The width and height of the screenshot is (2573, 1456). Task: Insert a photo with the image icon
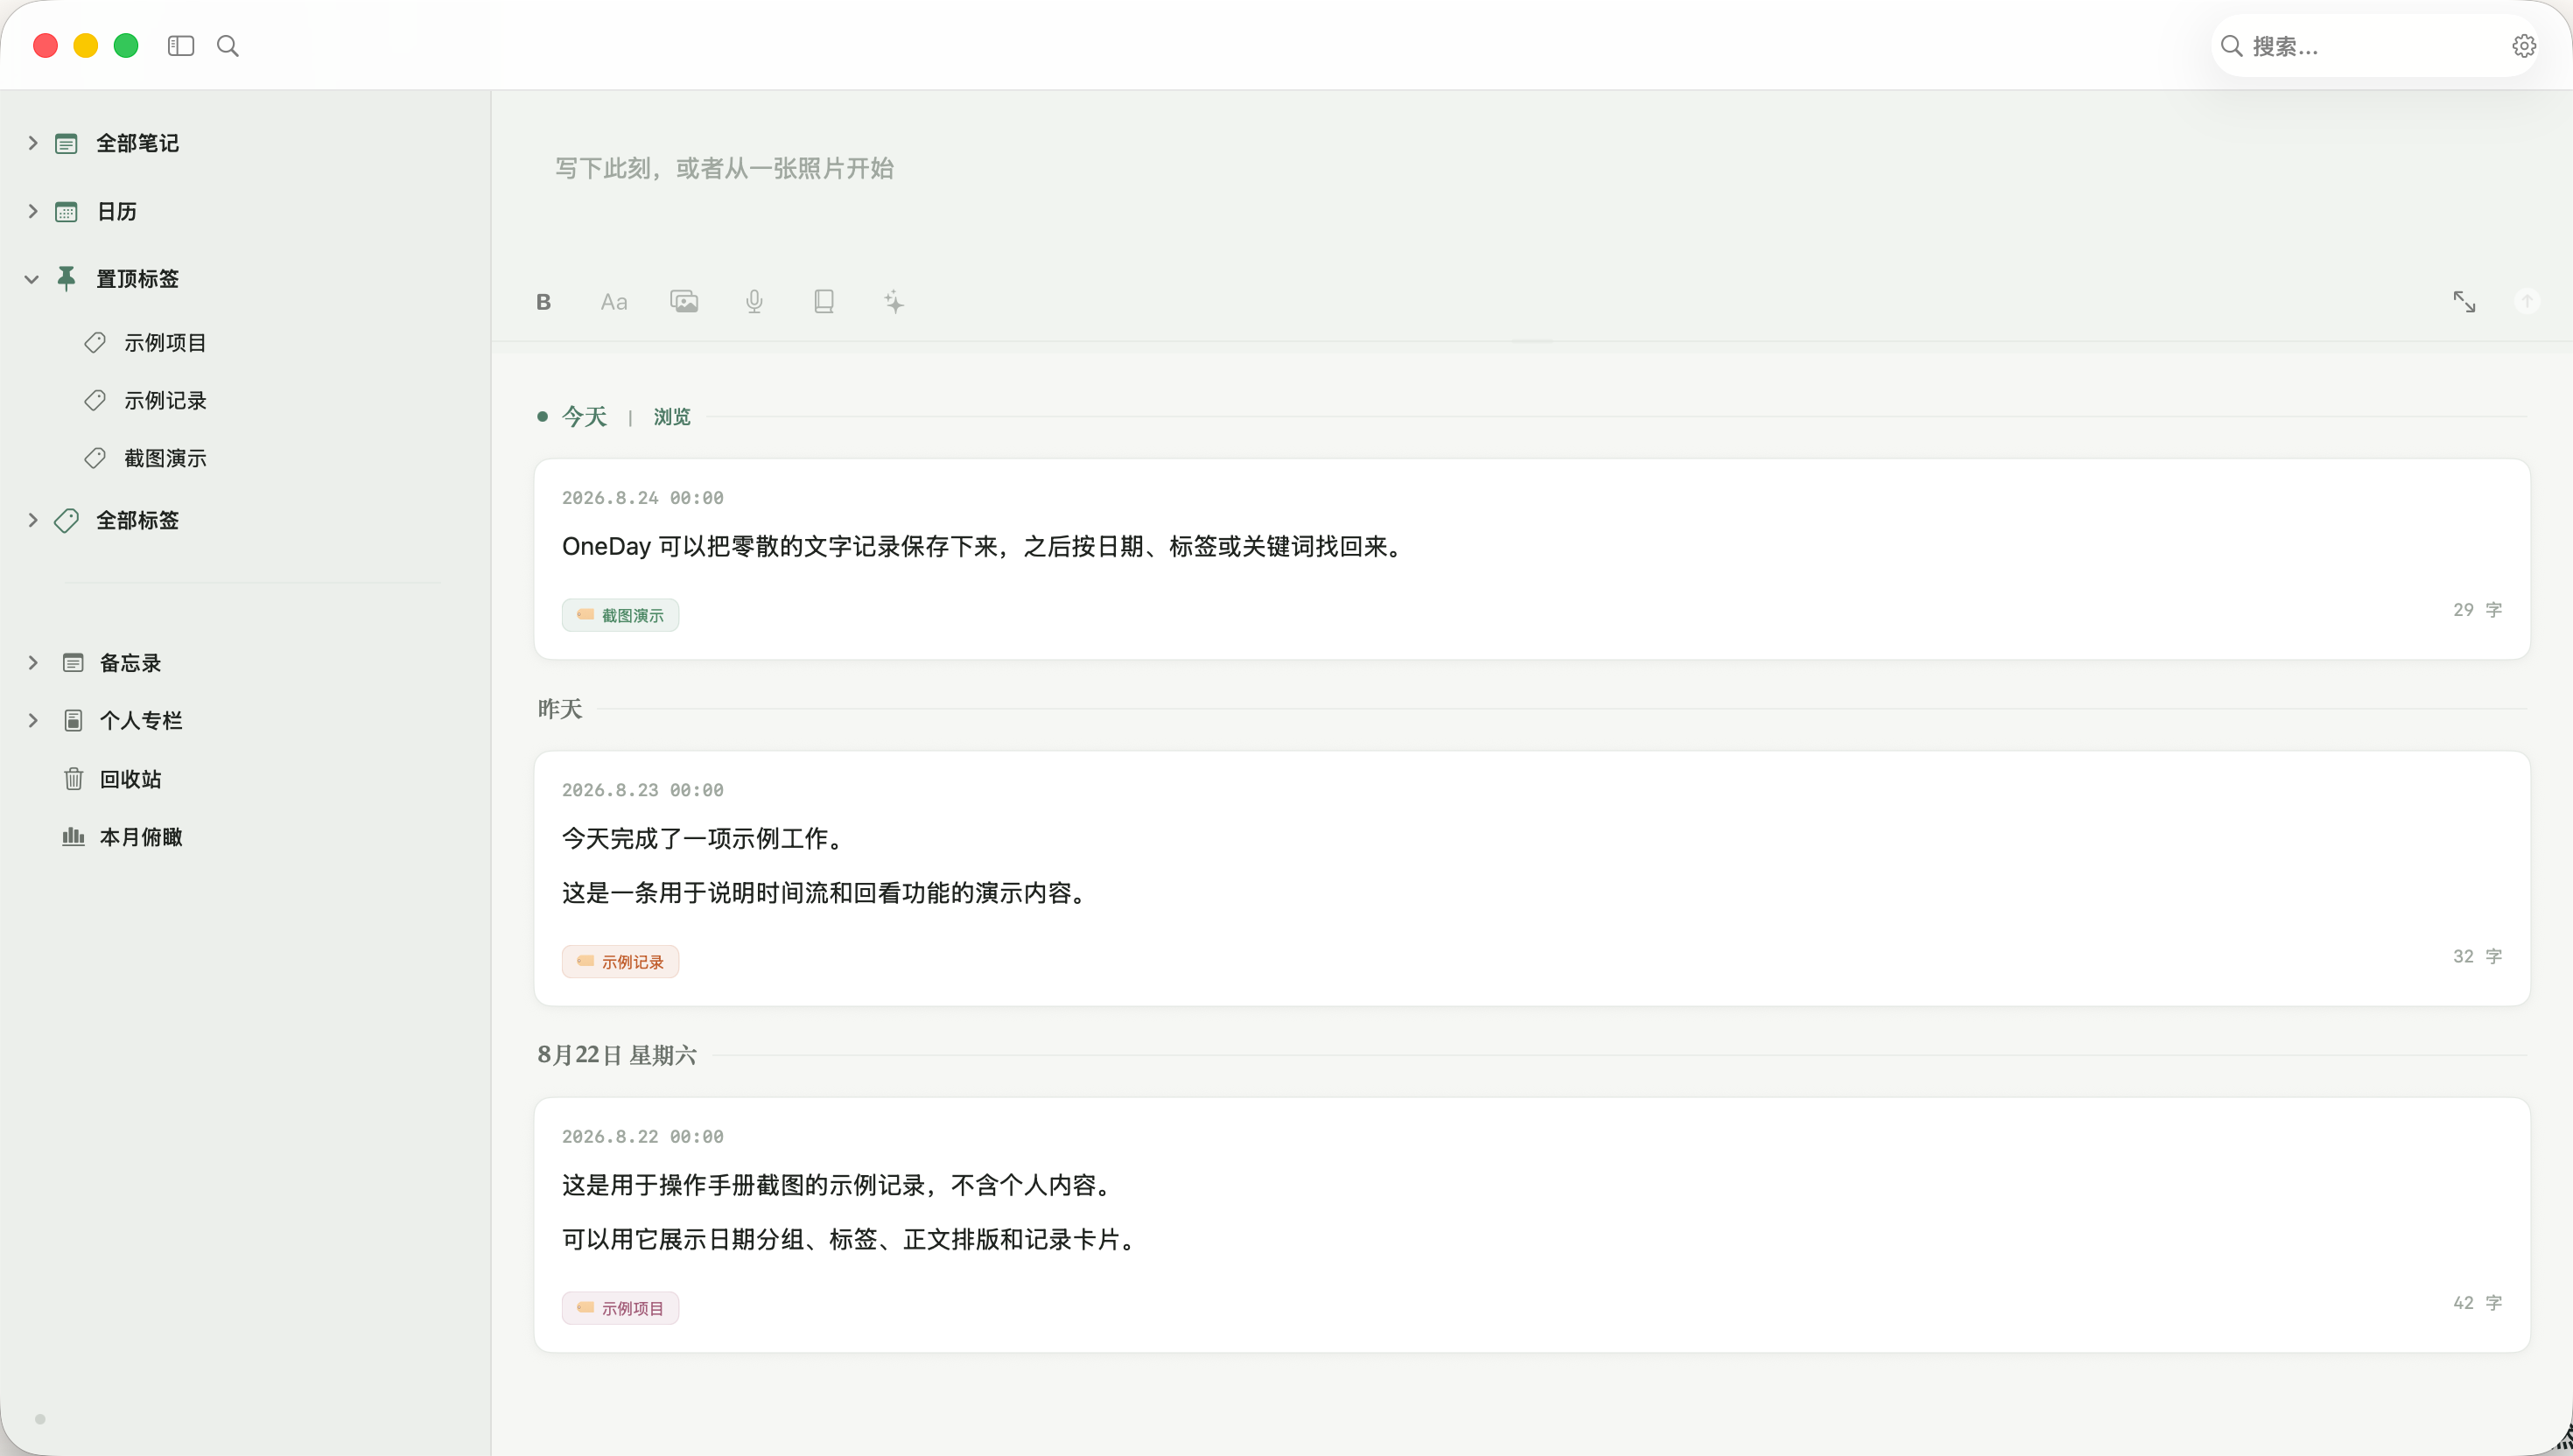pyautogui.click(x=684, y=302)
